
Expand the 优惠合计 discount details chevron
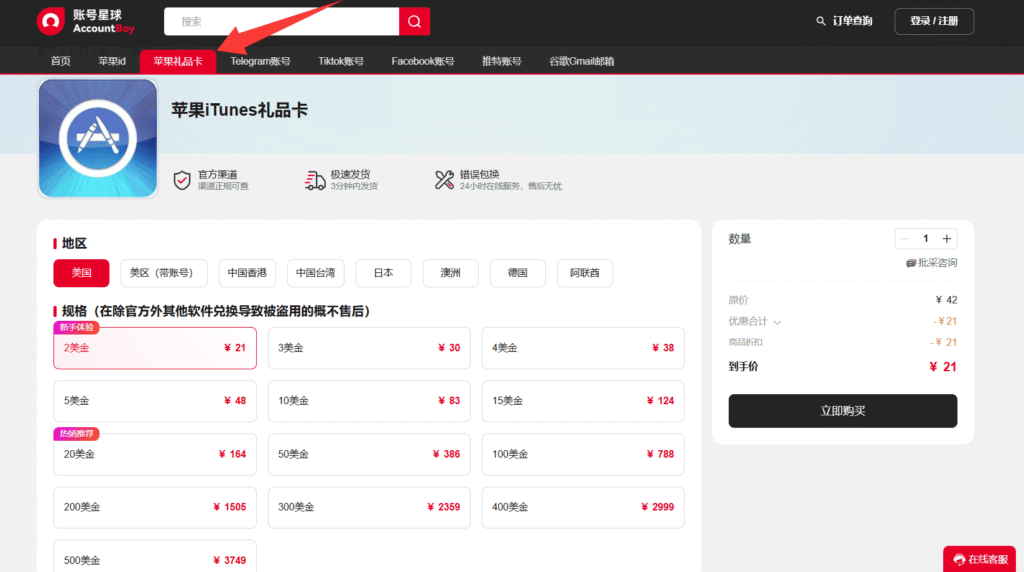click(777, 322)
